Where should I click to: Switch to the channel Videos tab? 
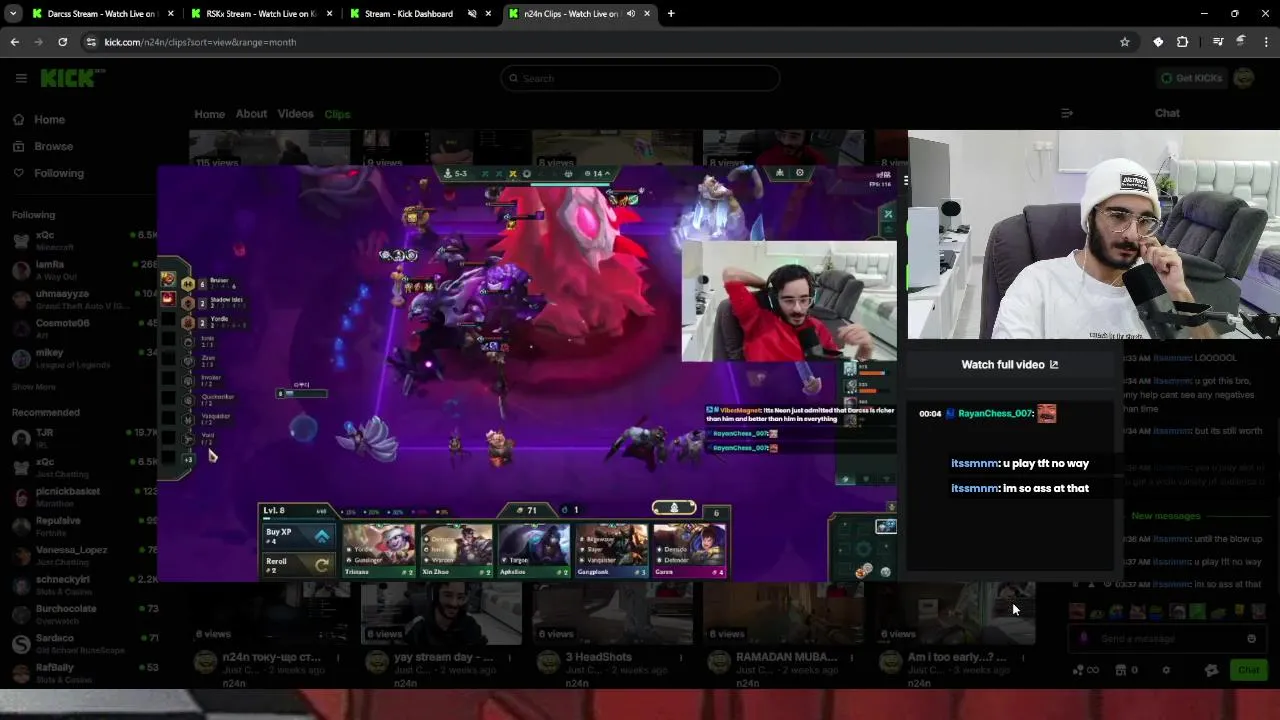(x=295, y=114)
